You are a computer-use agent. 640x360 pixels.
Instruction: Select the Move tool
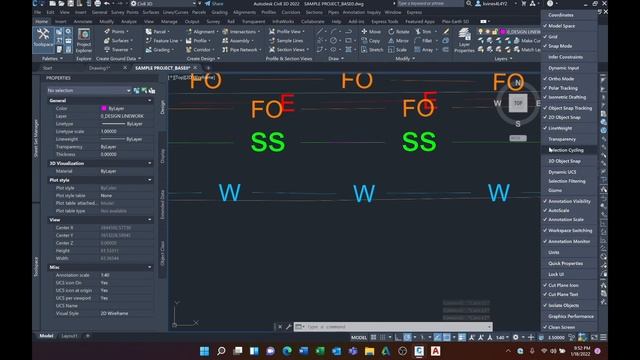pos(371,31)
